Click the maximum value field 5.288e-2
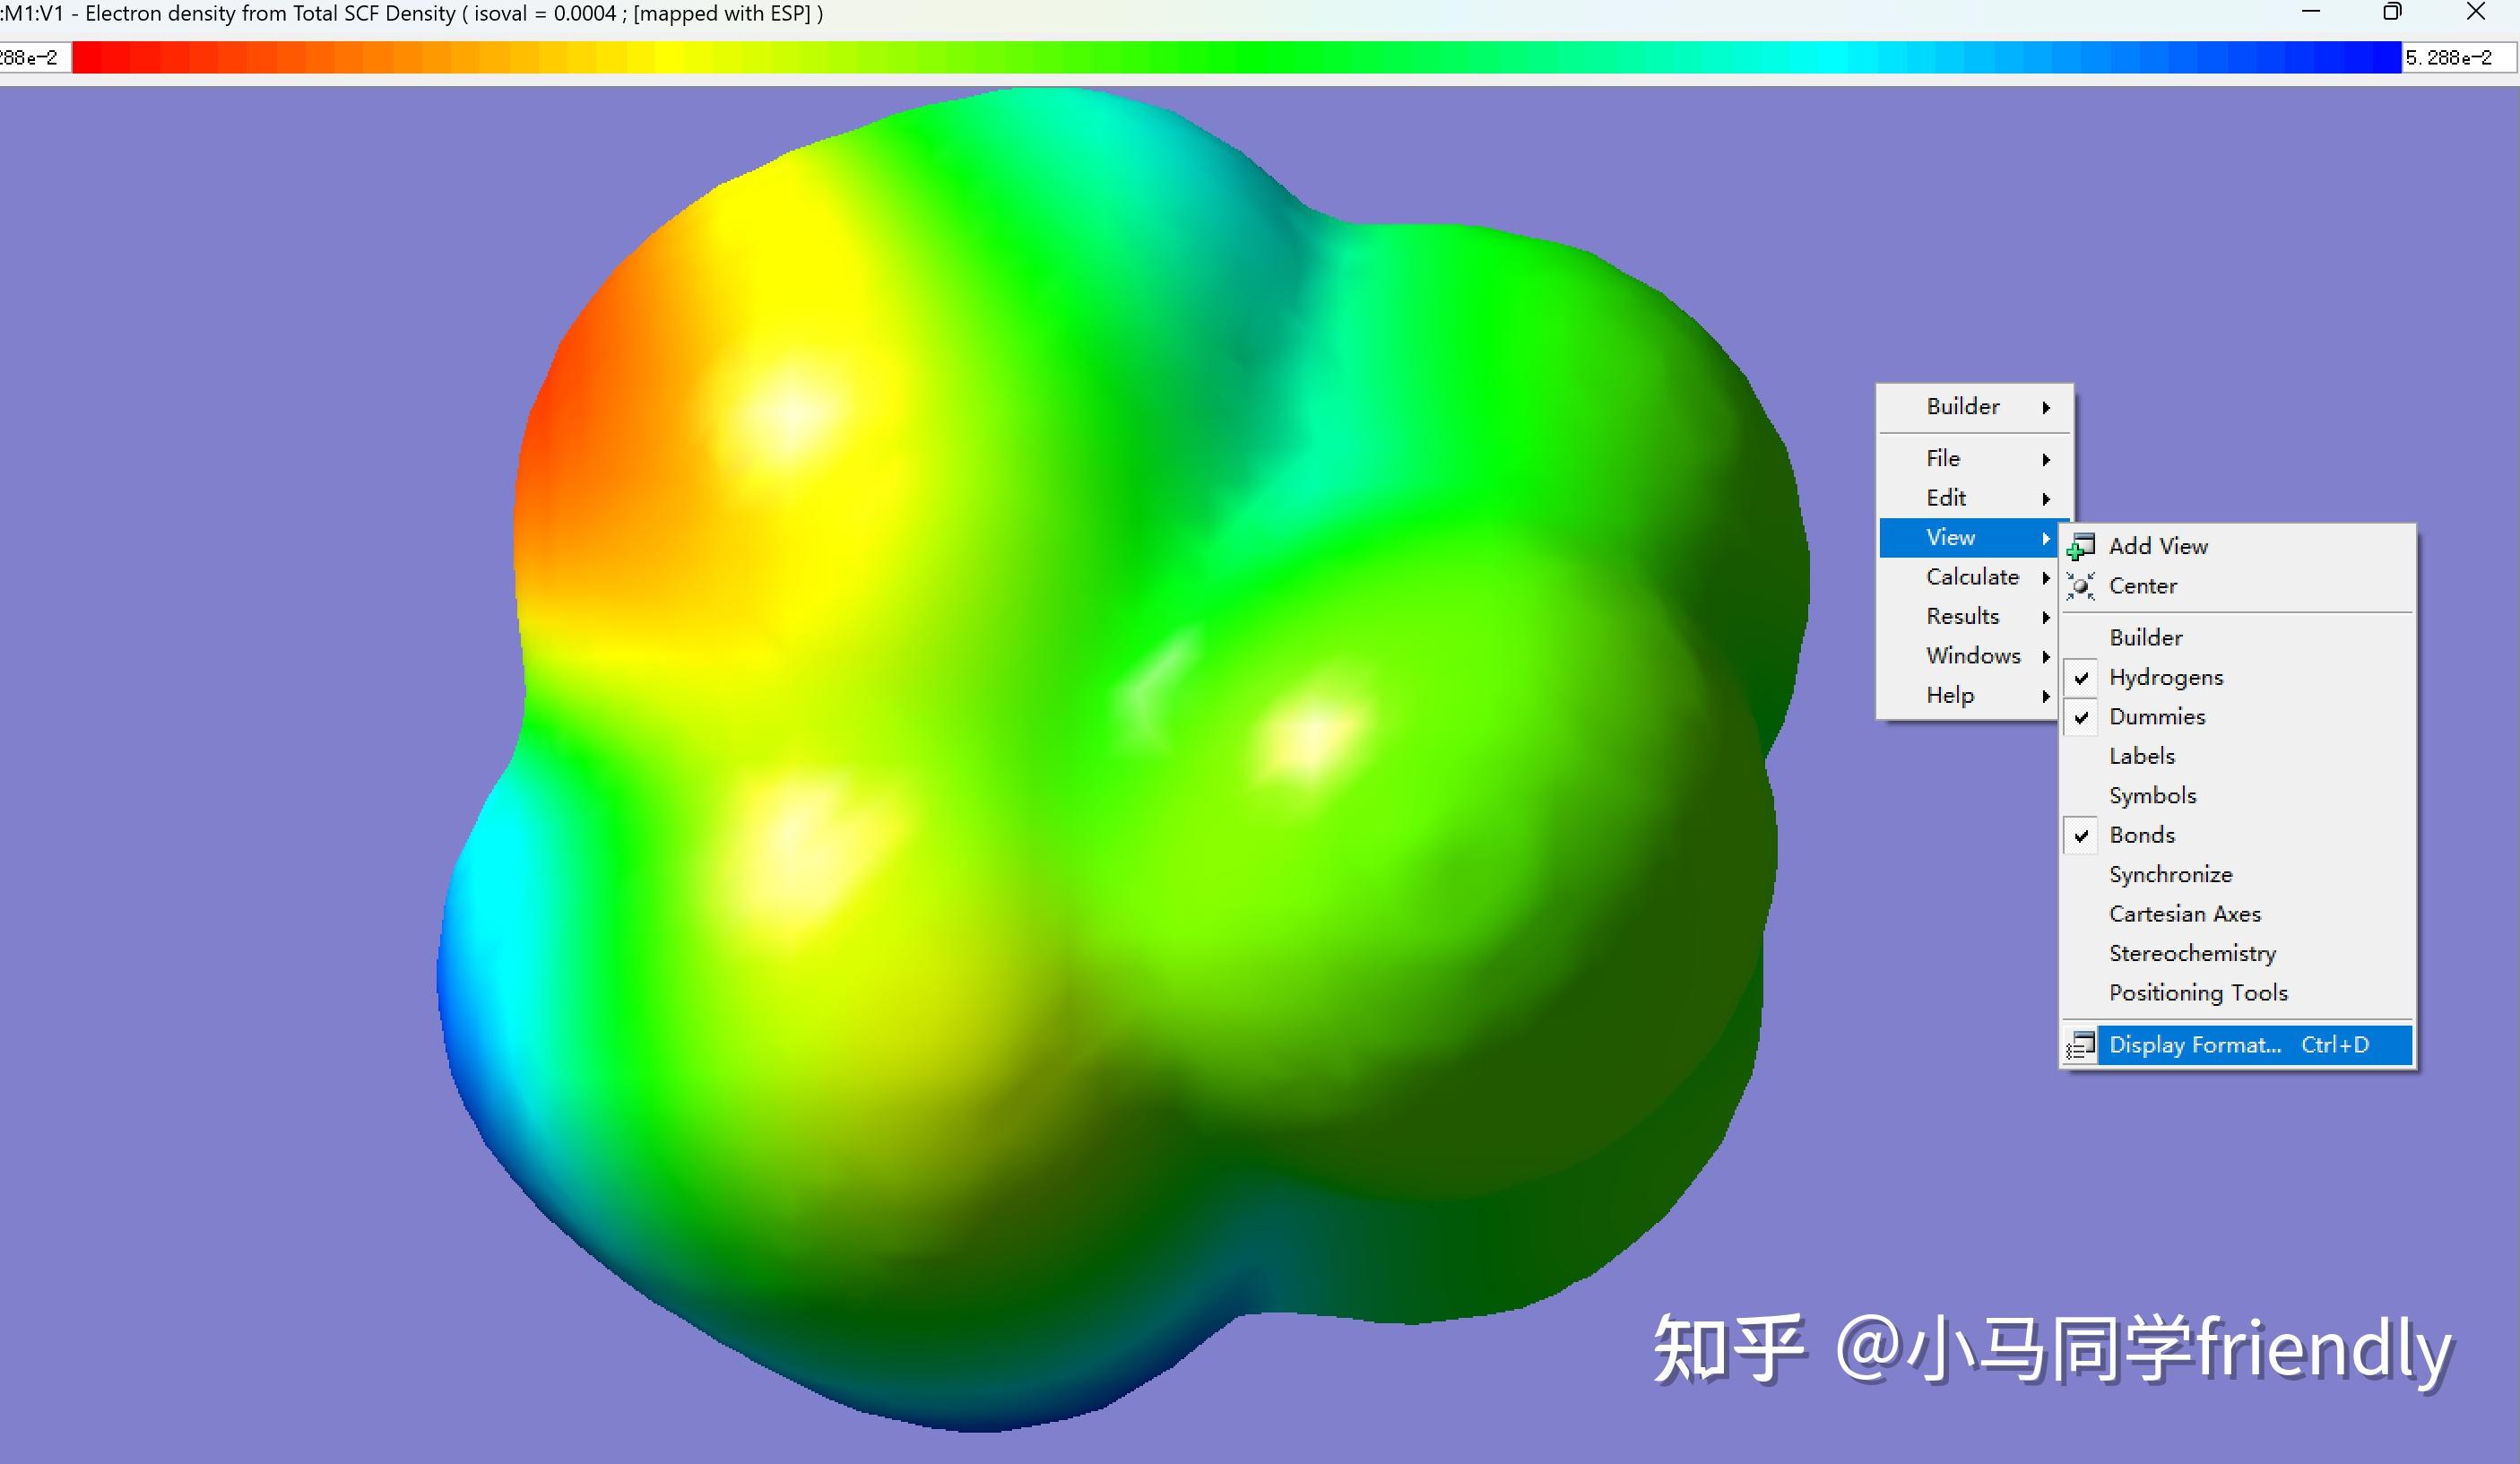2520x1464 pixels. 2456,58
